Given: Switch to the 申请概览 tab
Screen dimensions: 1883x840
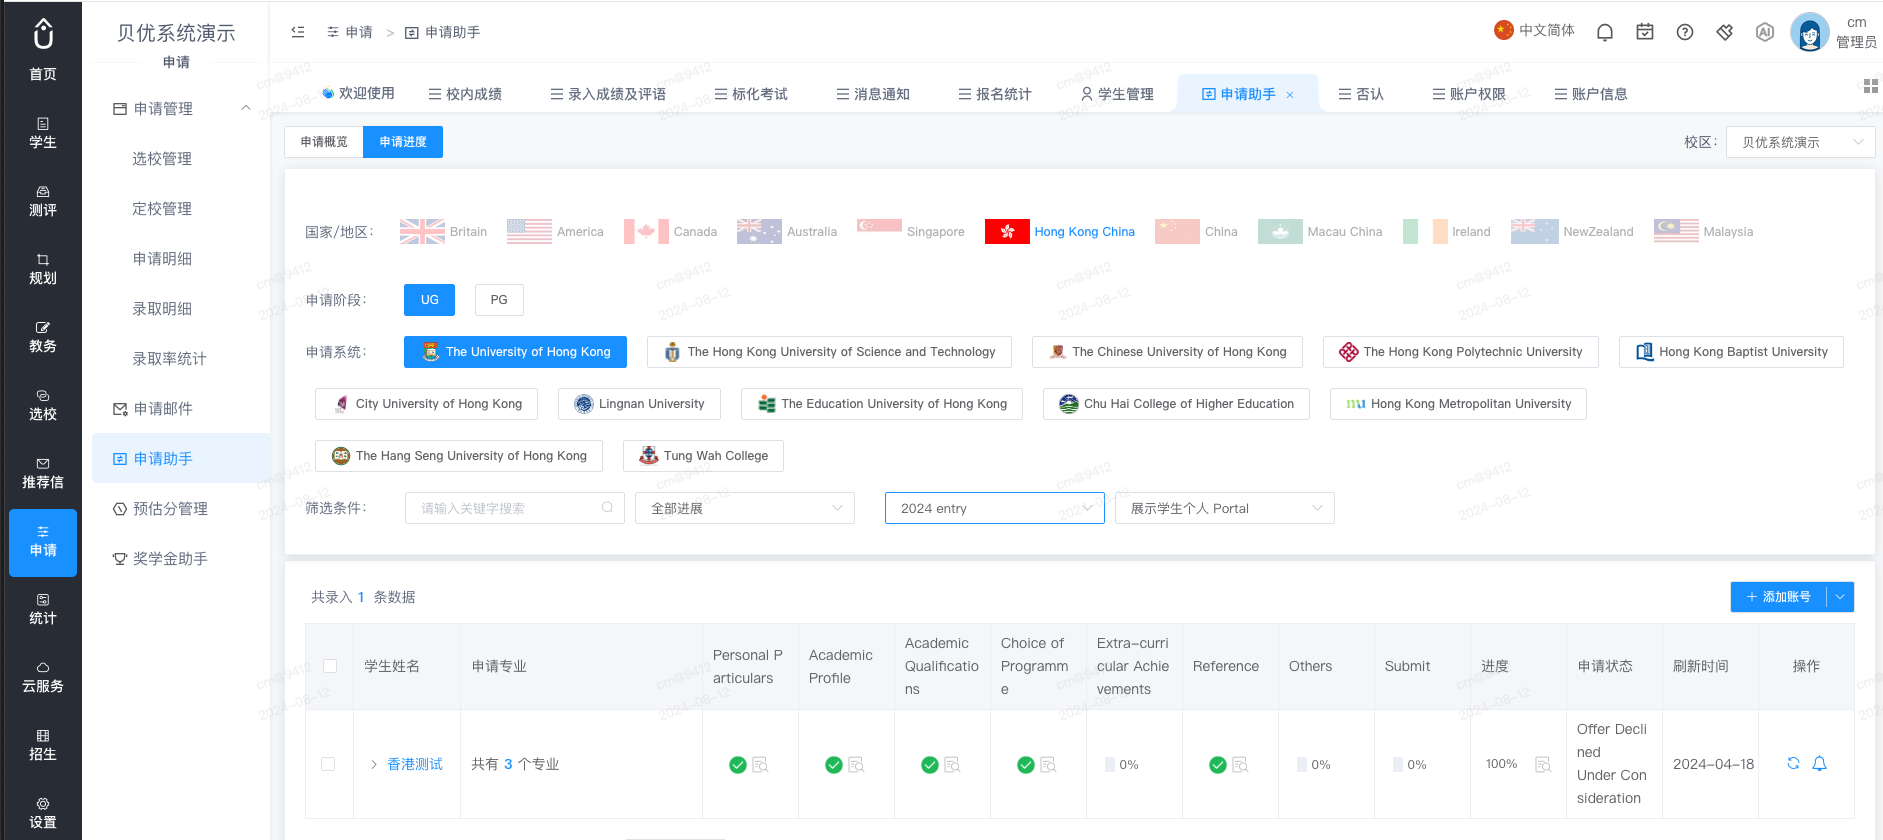Looking at the screenshot, I should [324, 142].
